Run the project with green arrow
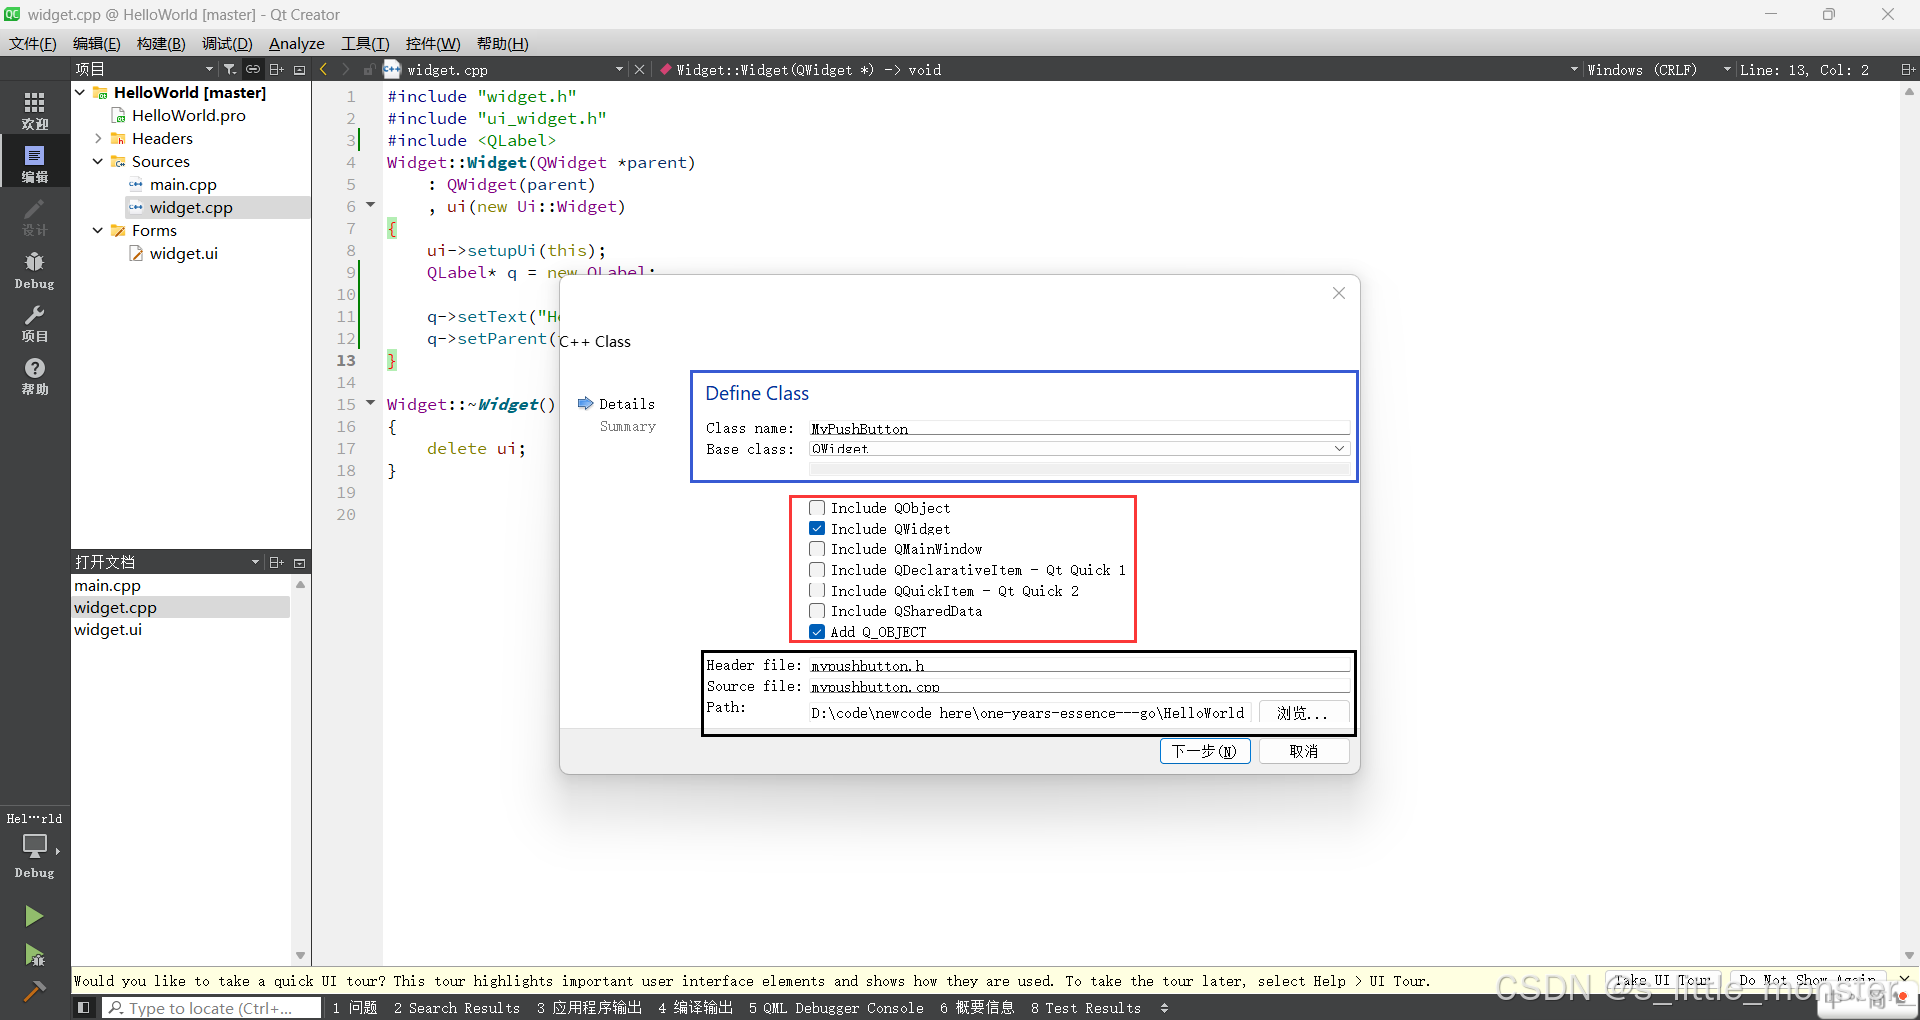Screen dimensions: 1920x1020 34,916
